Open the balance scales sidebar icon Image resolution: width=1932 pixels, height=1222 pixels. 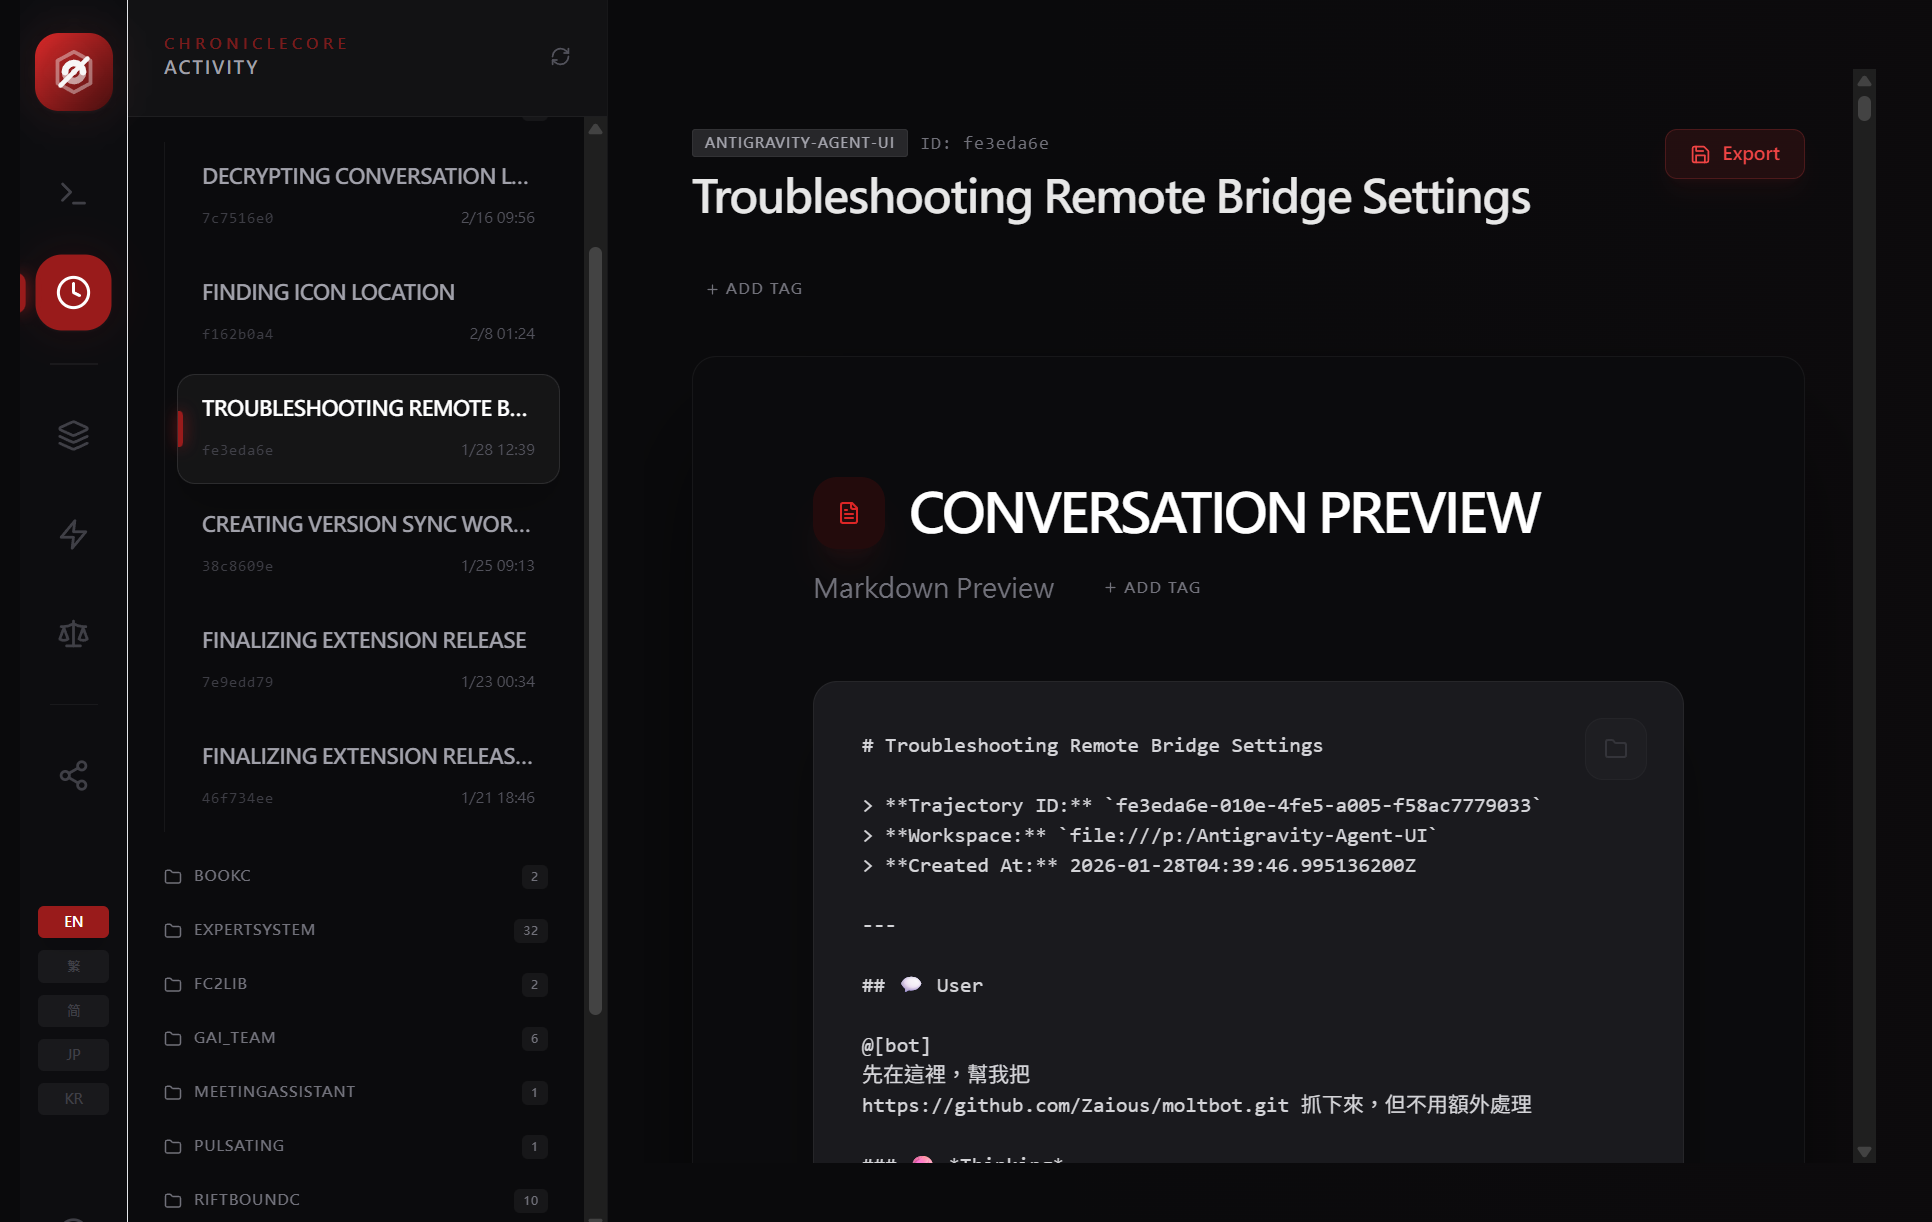(x=73, y=634)
